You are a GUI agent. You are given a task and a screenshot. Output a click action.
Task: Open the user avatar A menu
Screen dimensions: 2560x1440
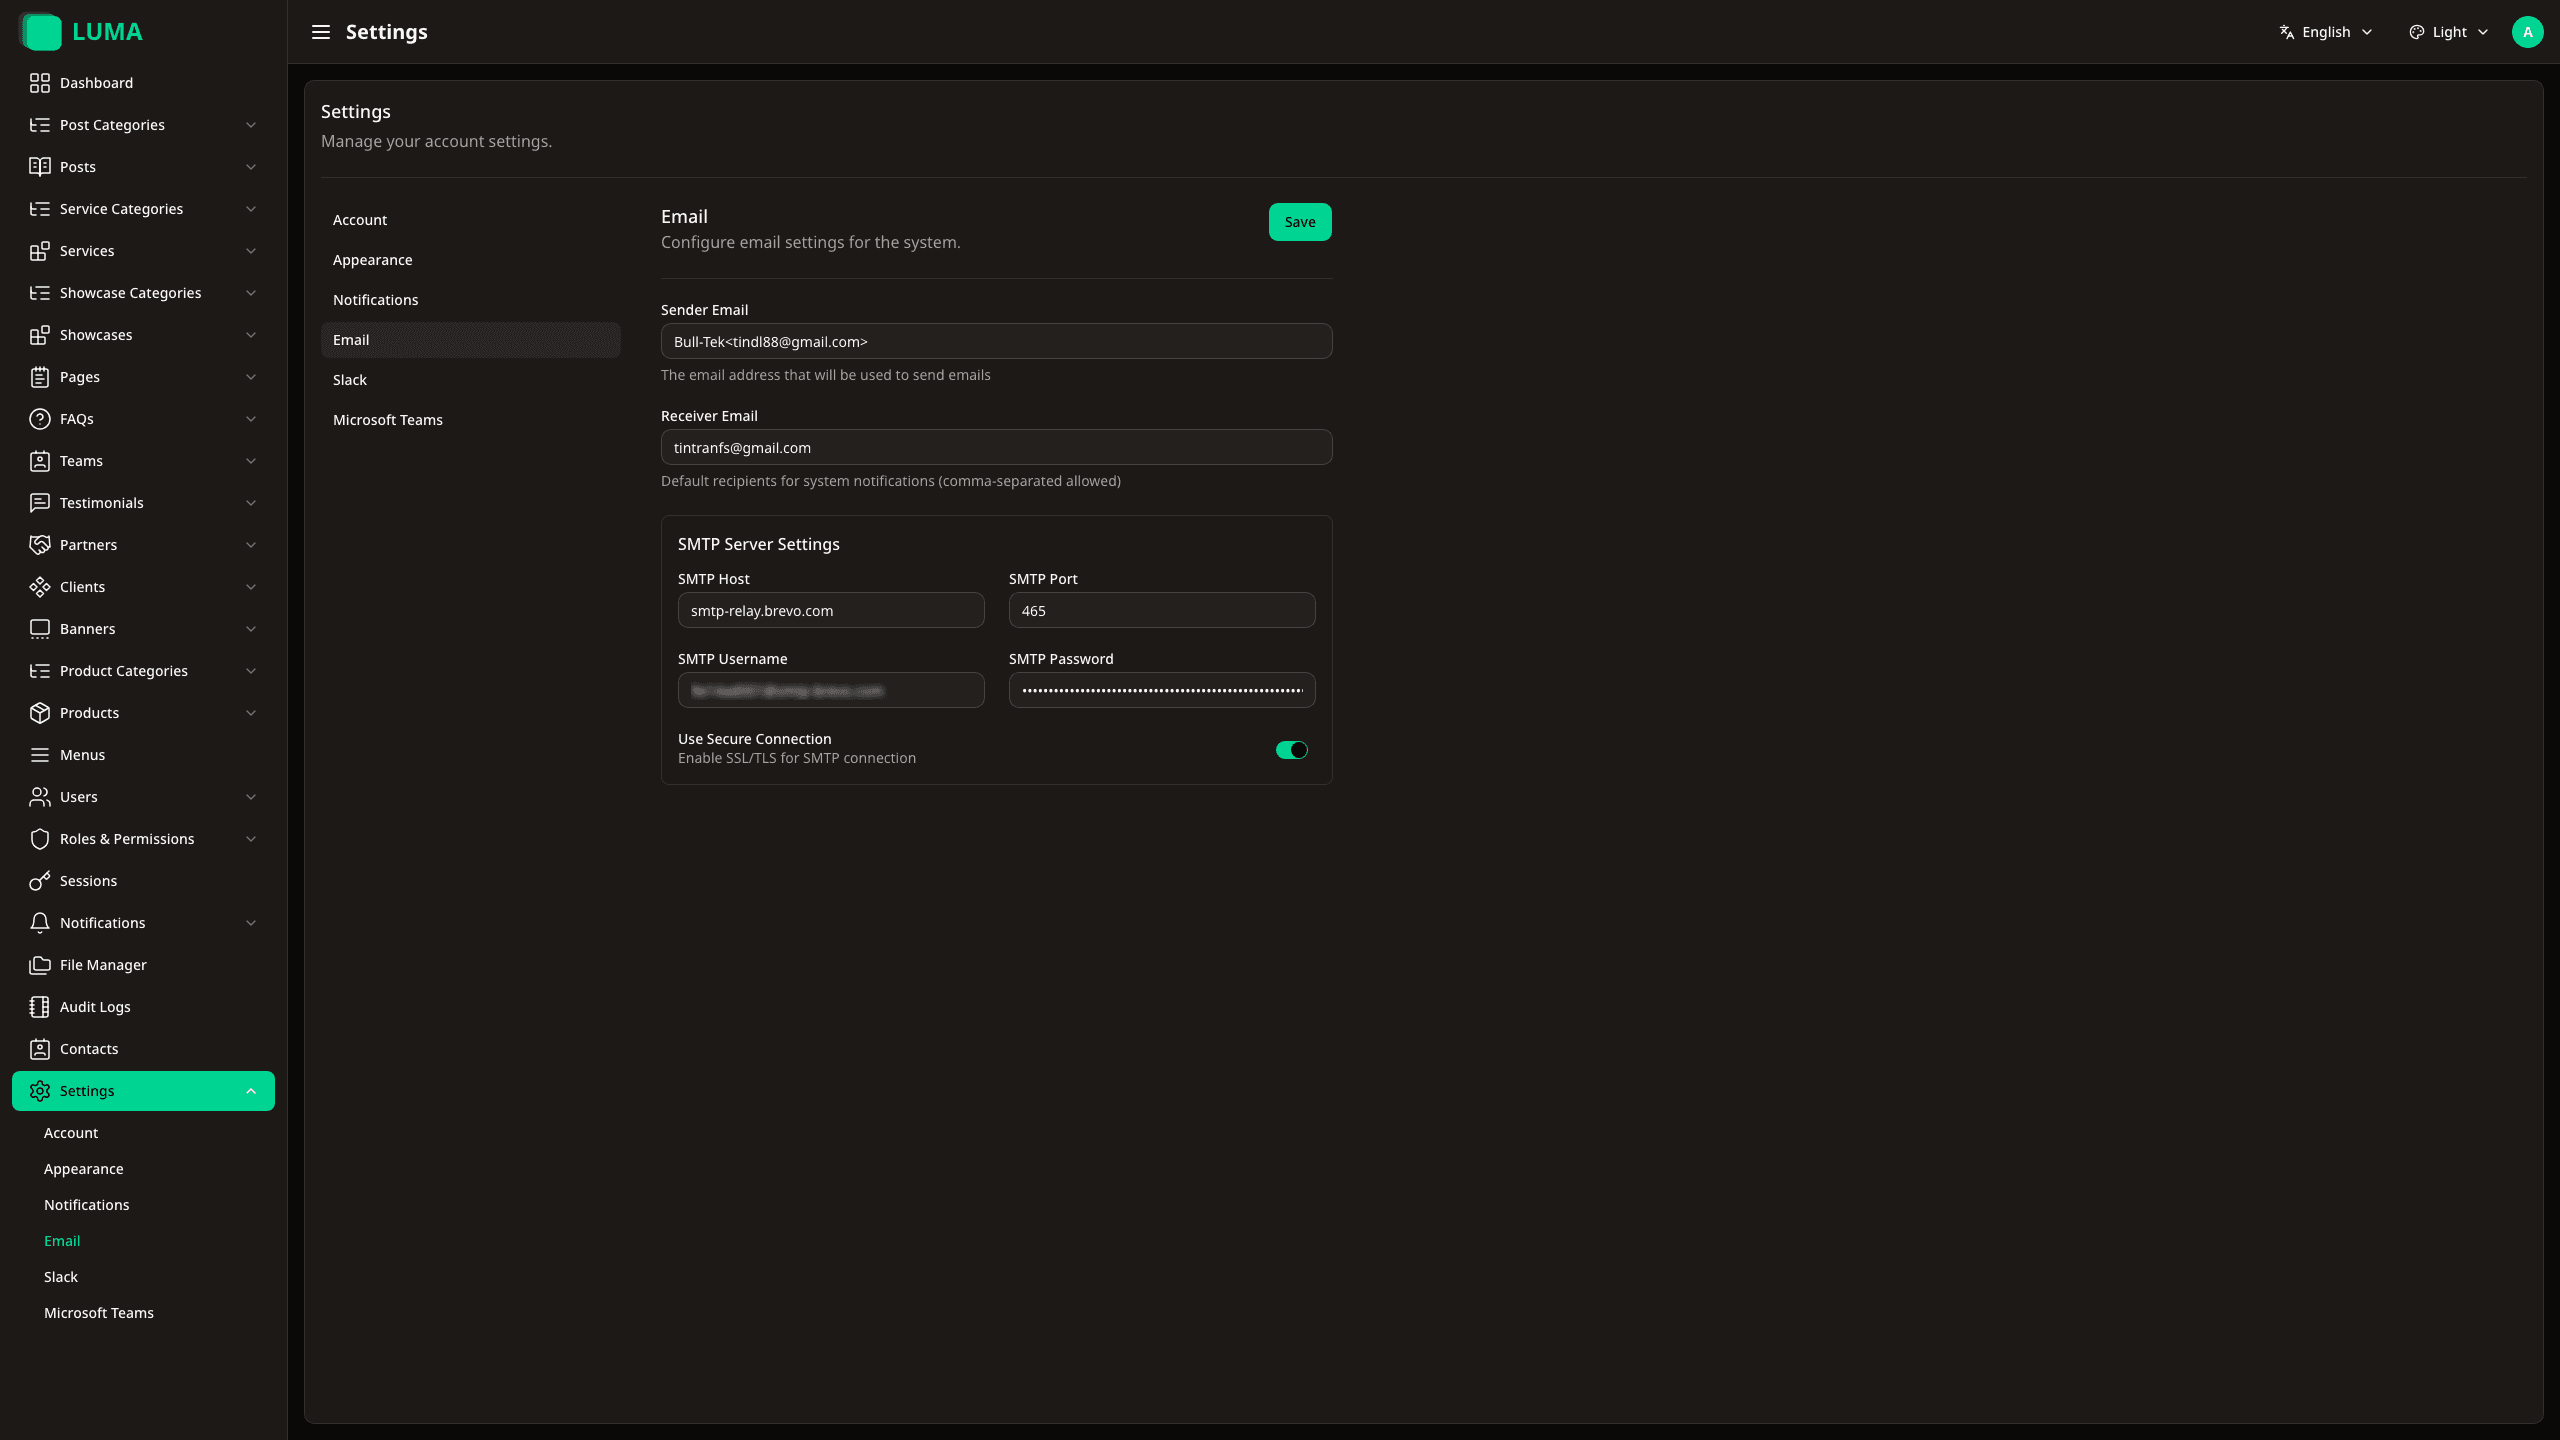pos(2527,32)
